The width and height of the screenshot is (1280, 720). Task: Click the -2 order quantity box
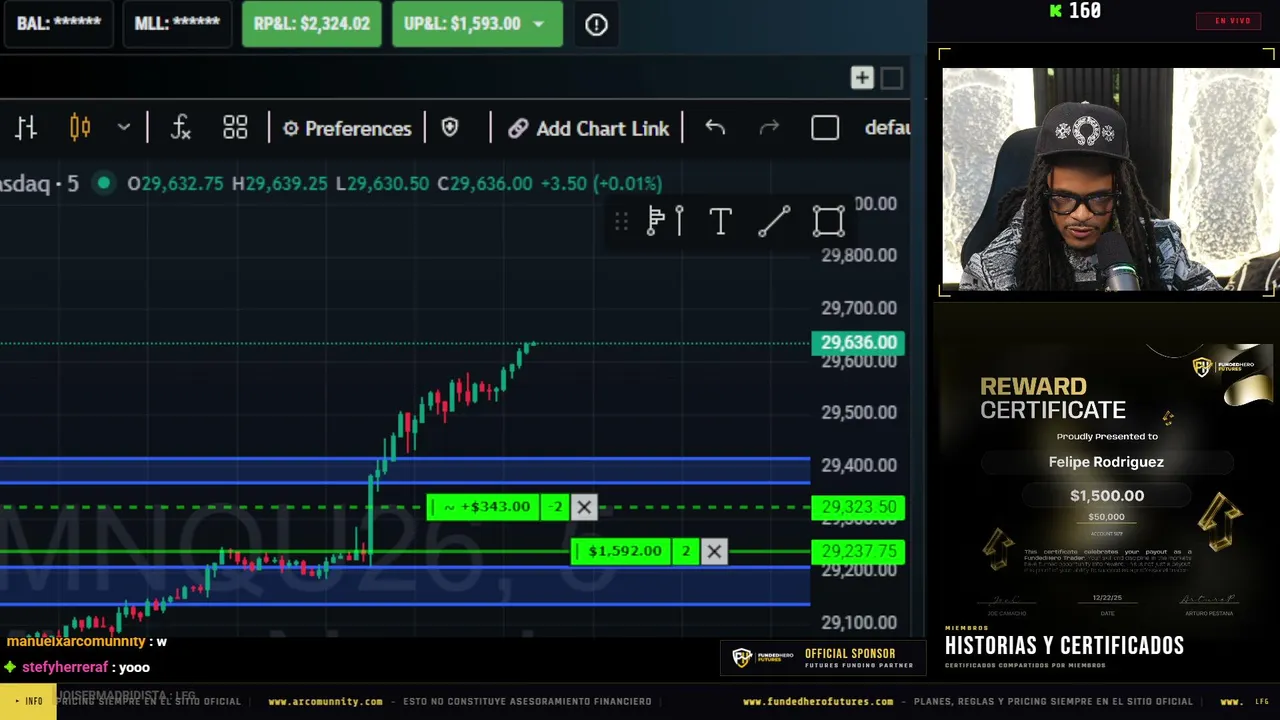pos(556,507)
